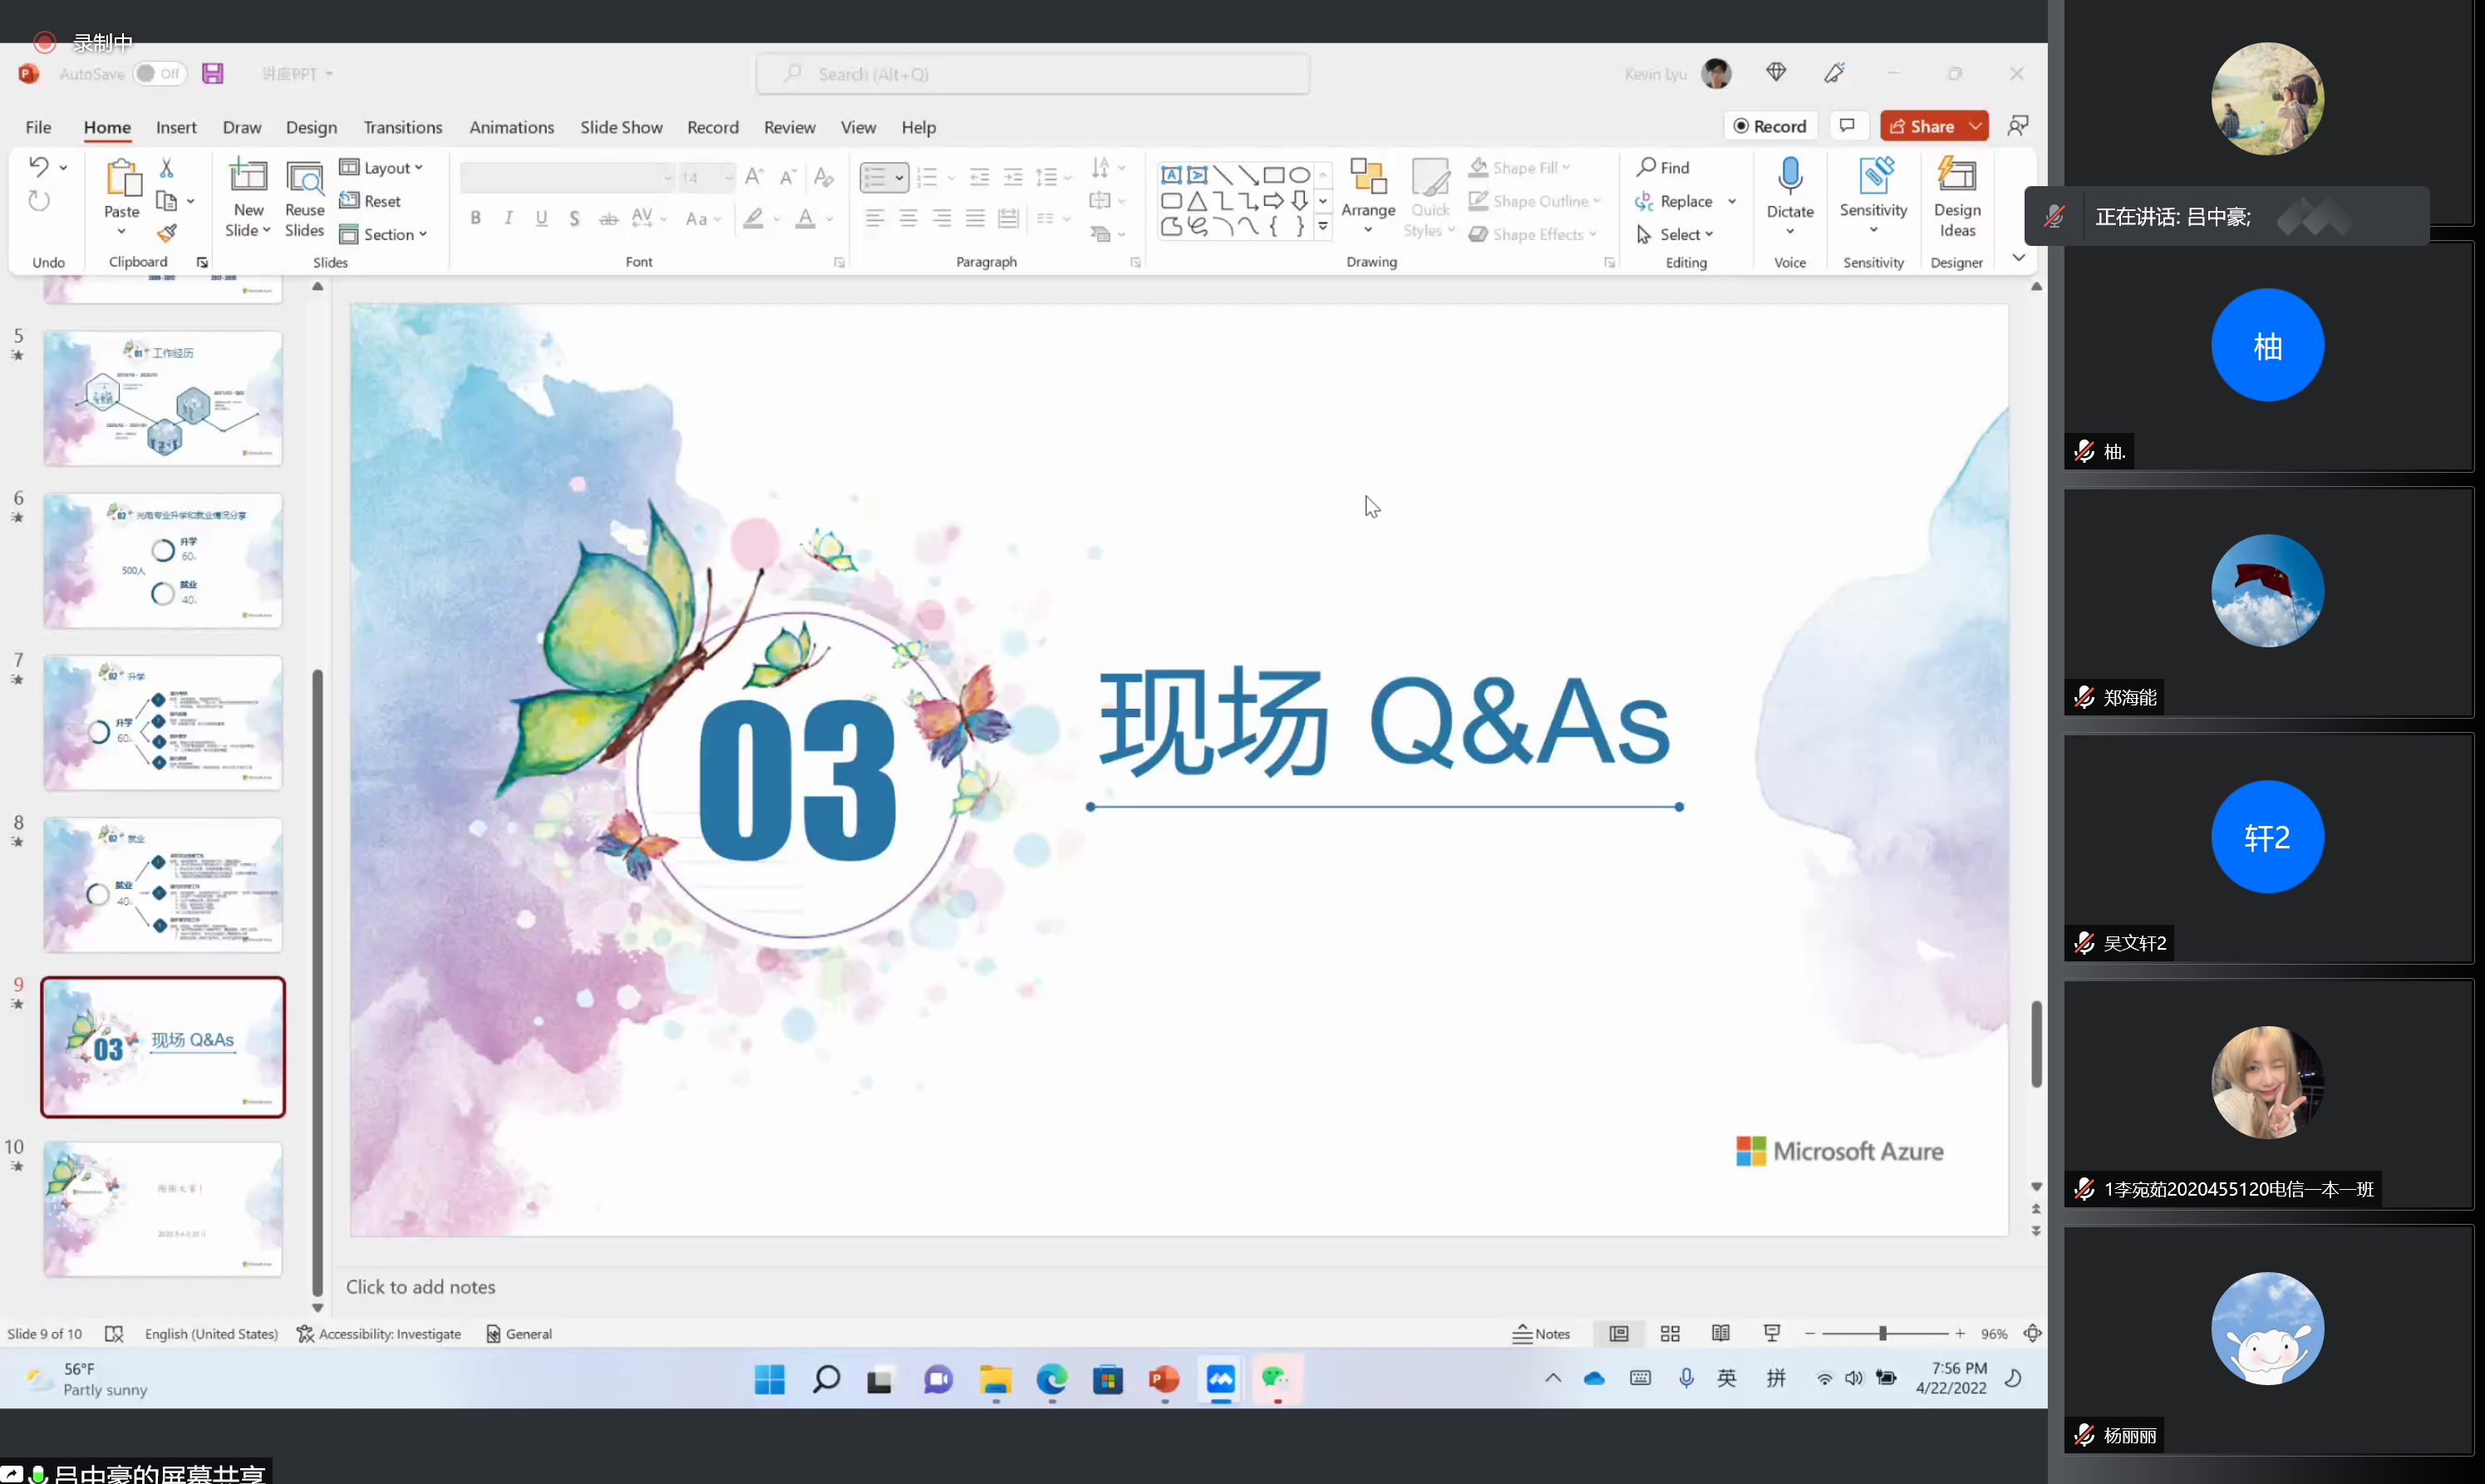
Task: Toggle Strikethrough formatting
Action: tap(608, 218)
